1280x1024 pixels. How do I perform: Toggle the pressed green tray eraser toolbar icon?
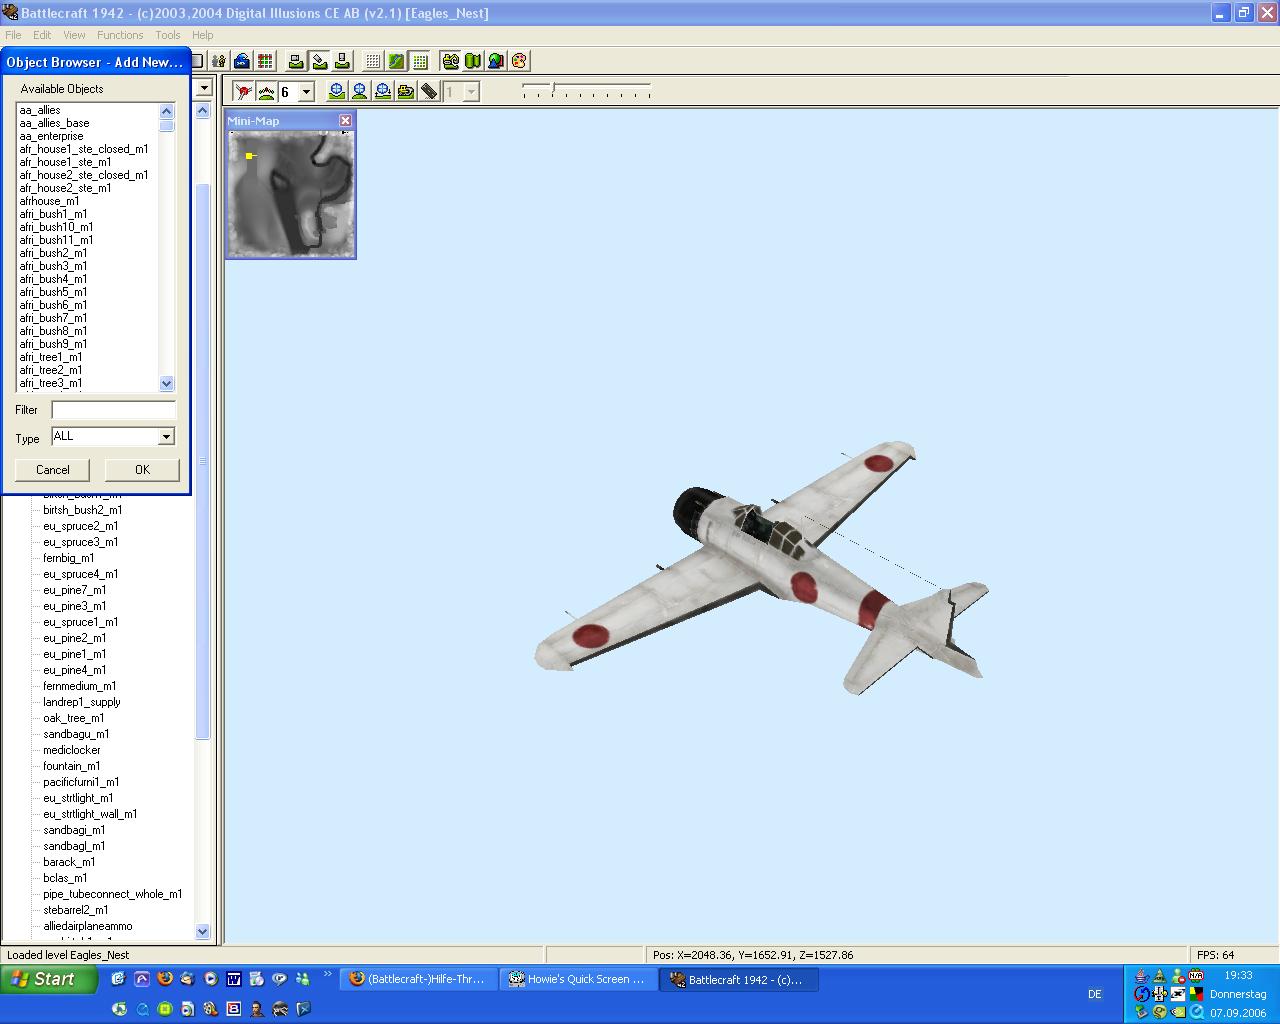tap(319, 61)
